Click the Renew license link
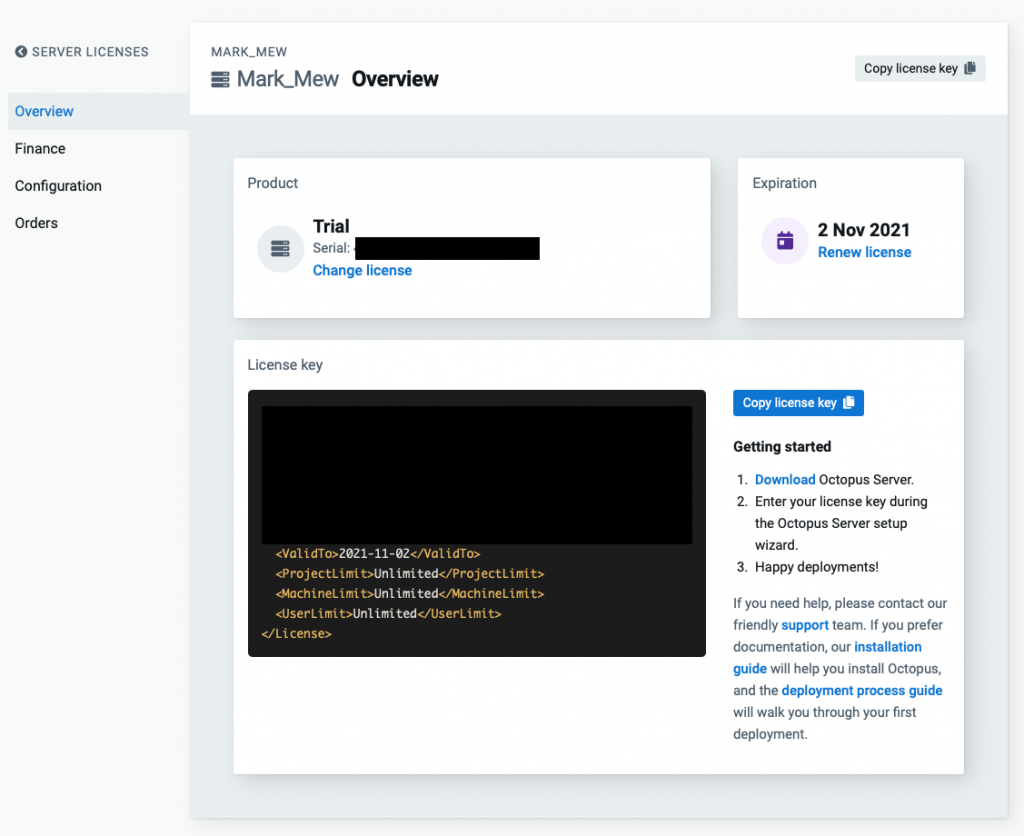The image size is (1024, 836). pyautogui.click(x=864, y=252)
